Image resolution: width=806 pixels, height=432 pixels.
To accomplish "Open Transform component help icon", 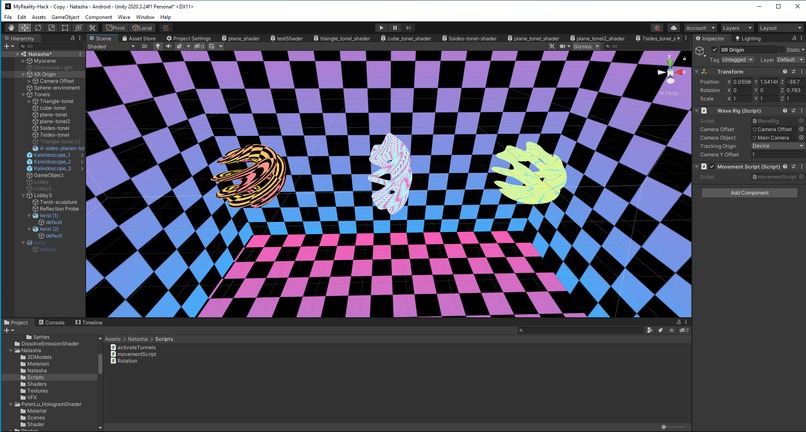I will coord(785,72).
